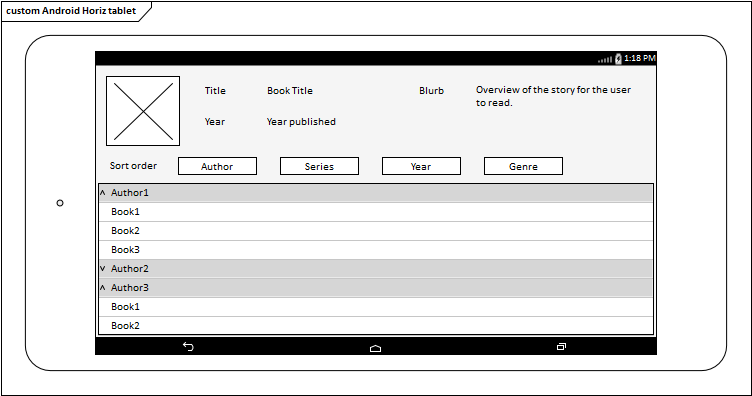Expand the Author2 group
This screenshot has height=396, width=752.
coord(102,268)
